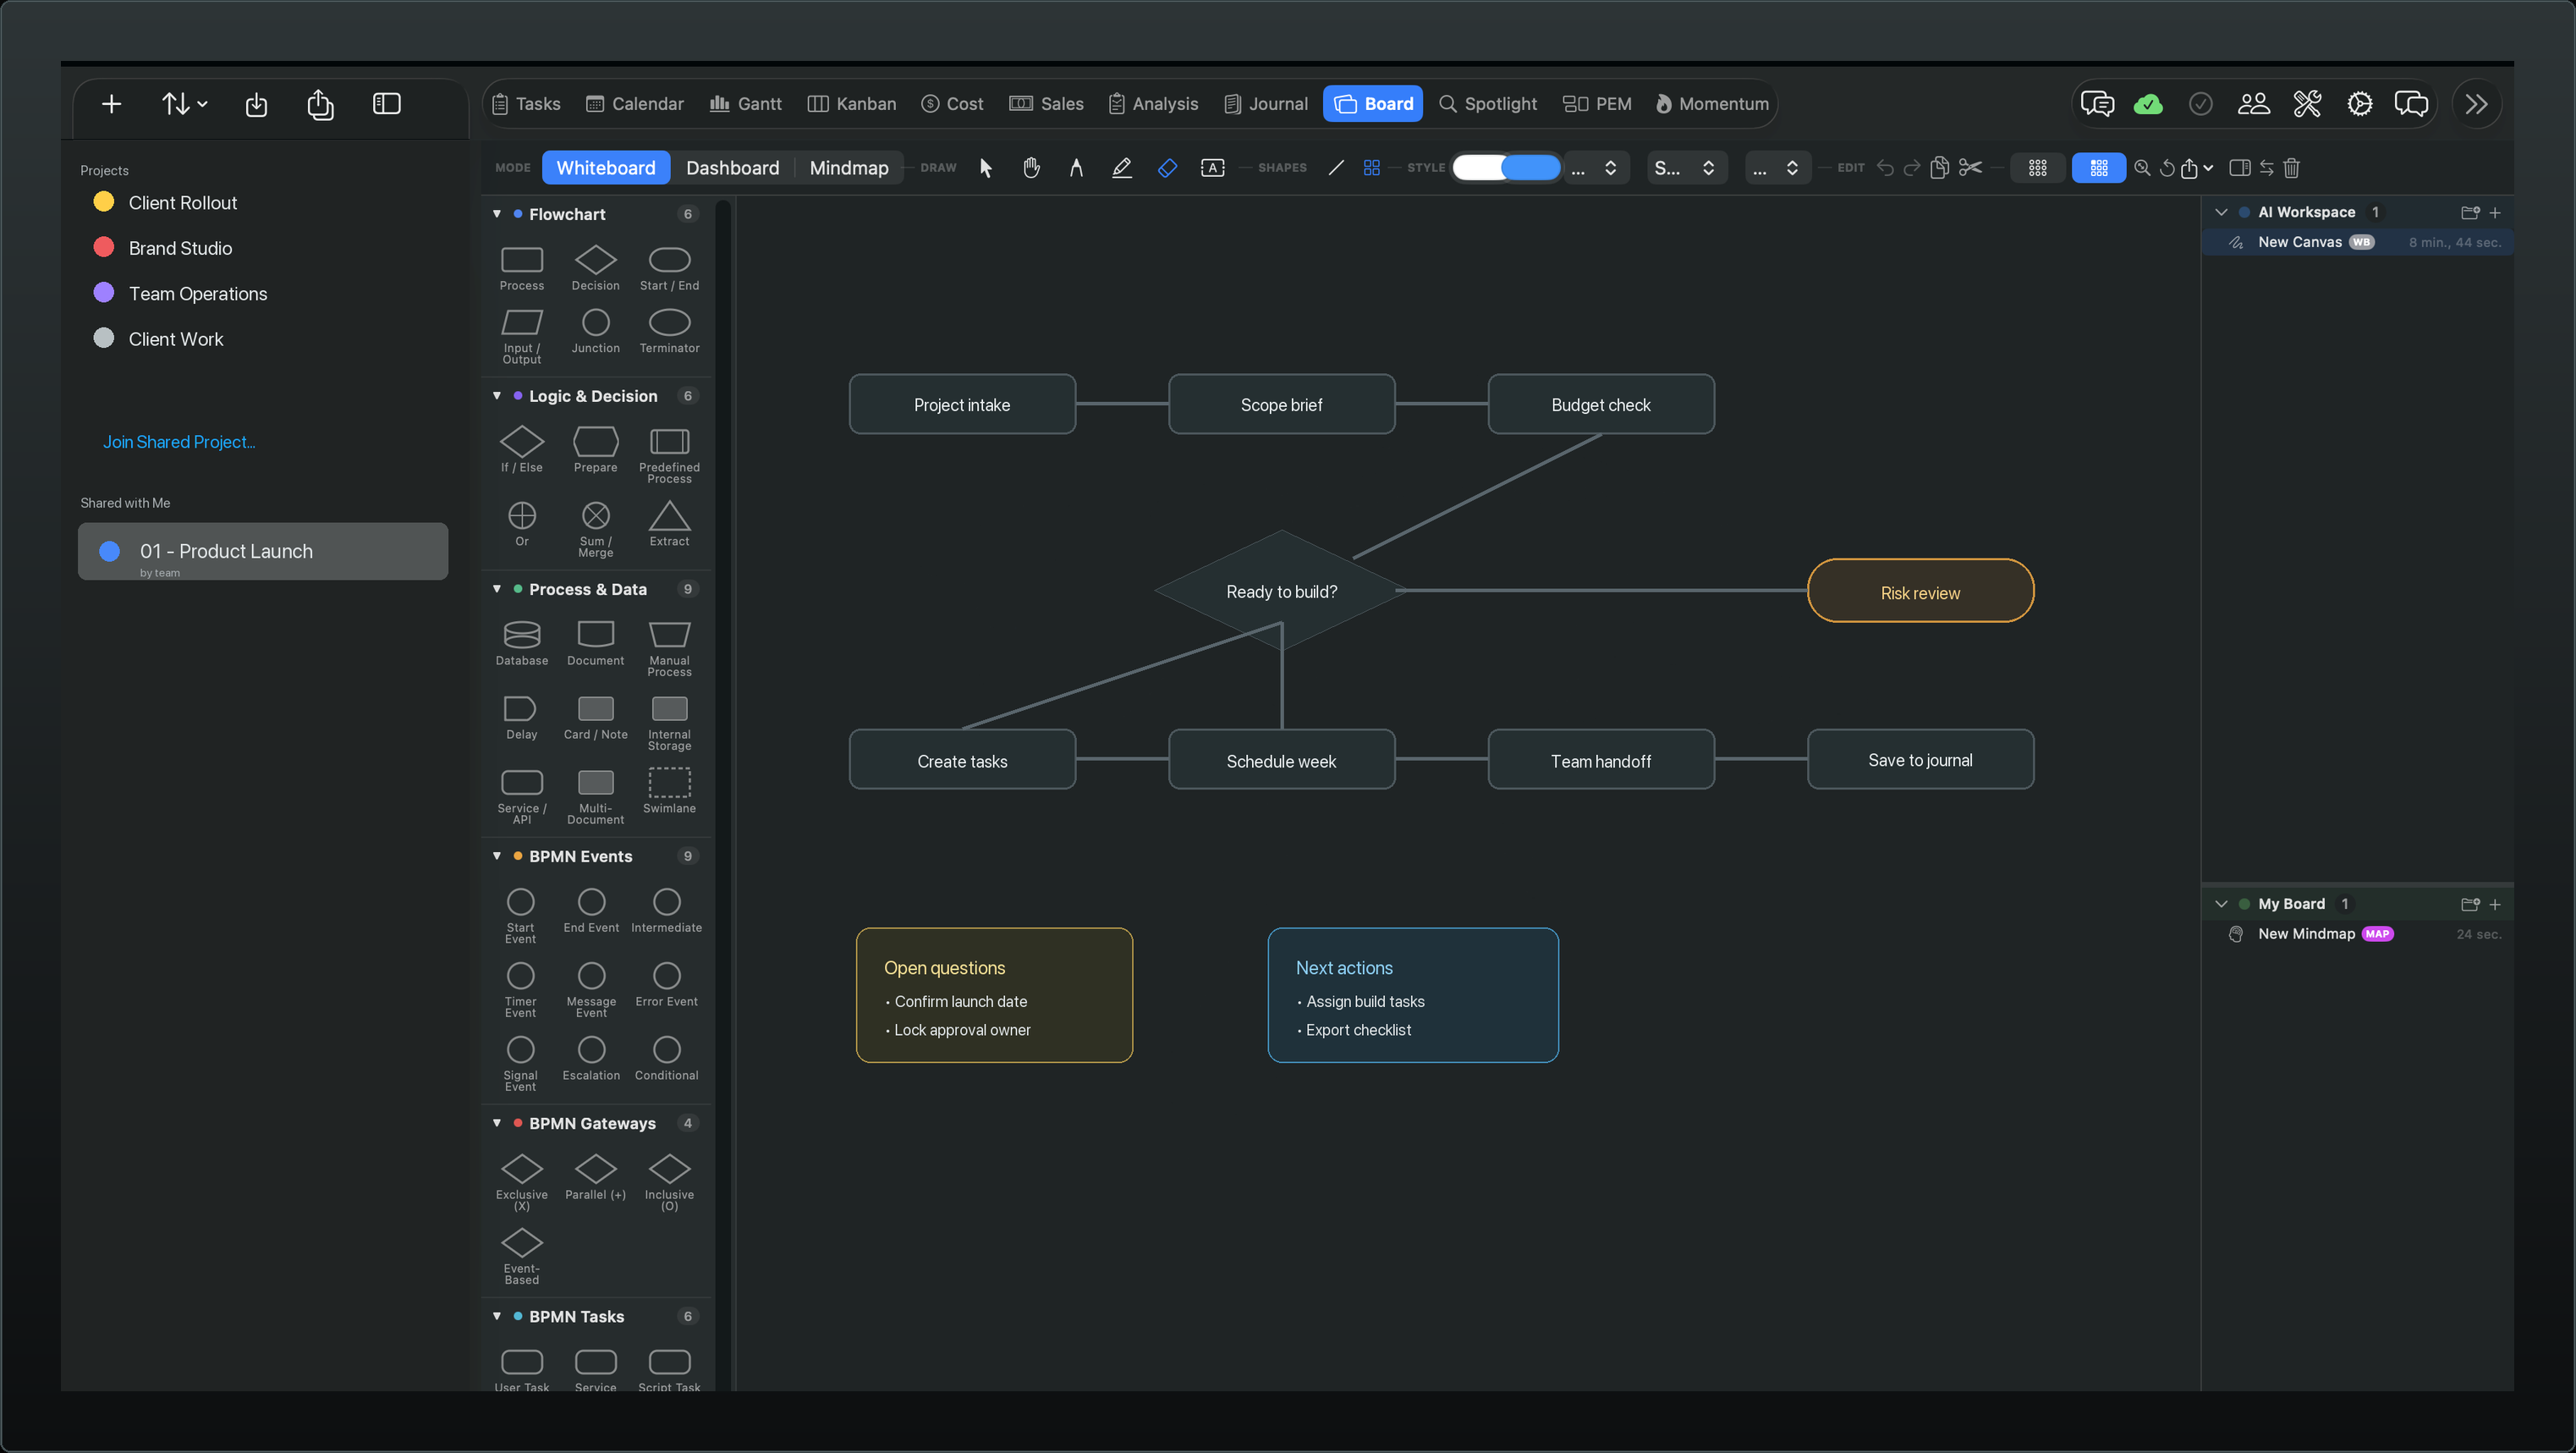Viewport: 2576px width, 1453px height.
Task: Toggle the right panel split icon
Action: pyautogui.click(x=2240, y=168)
